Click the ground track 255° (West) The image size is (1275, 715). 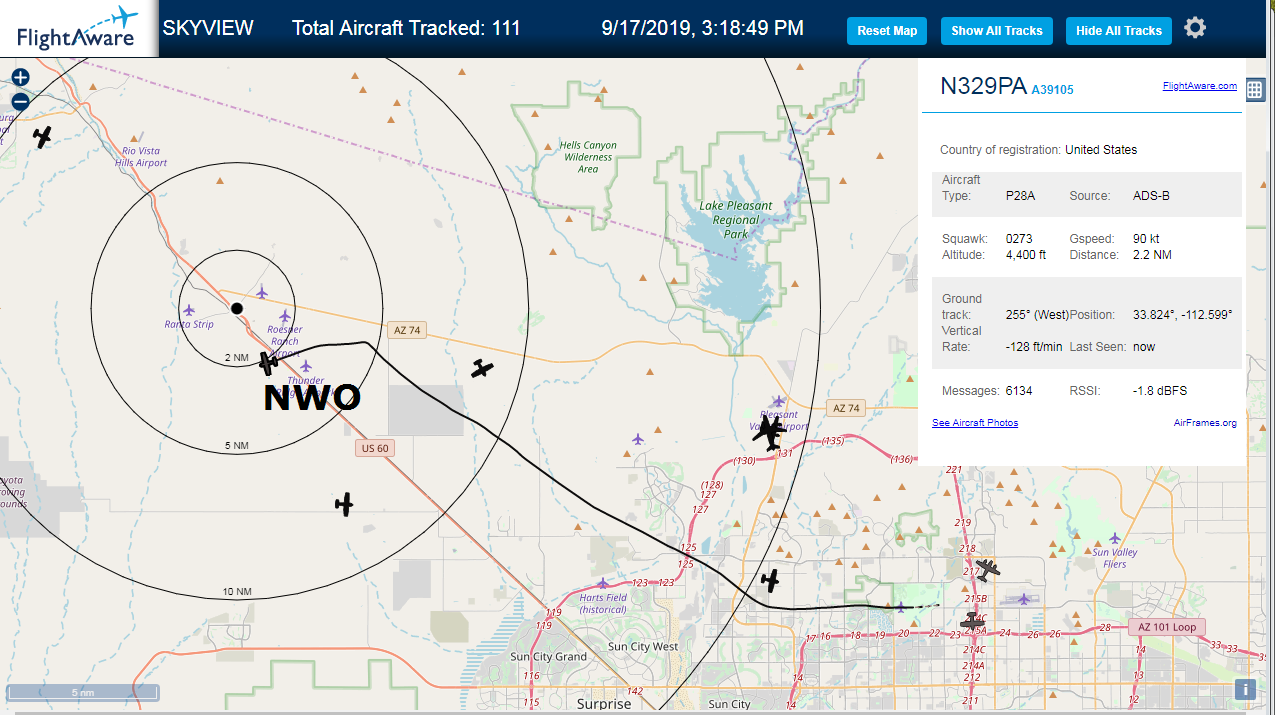(1037, 315)
